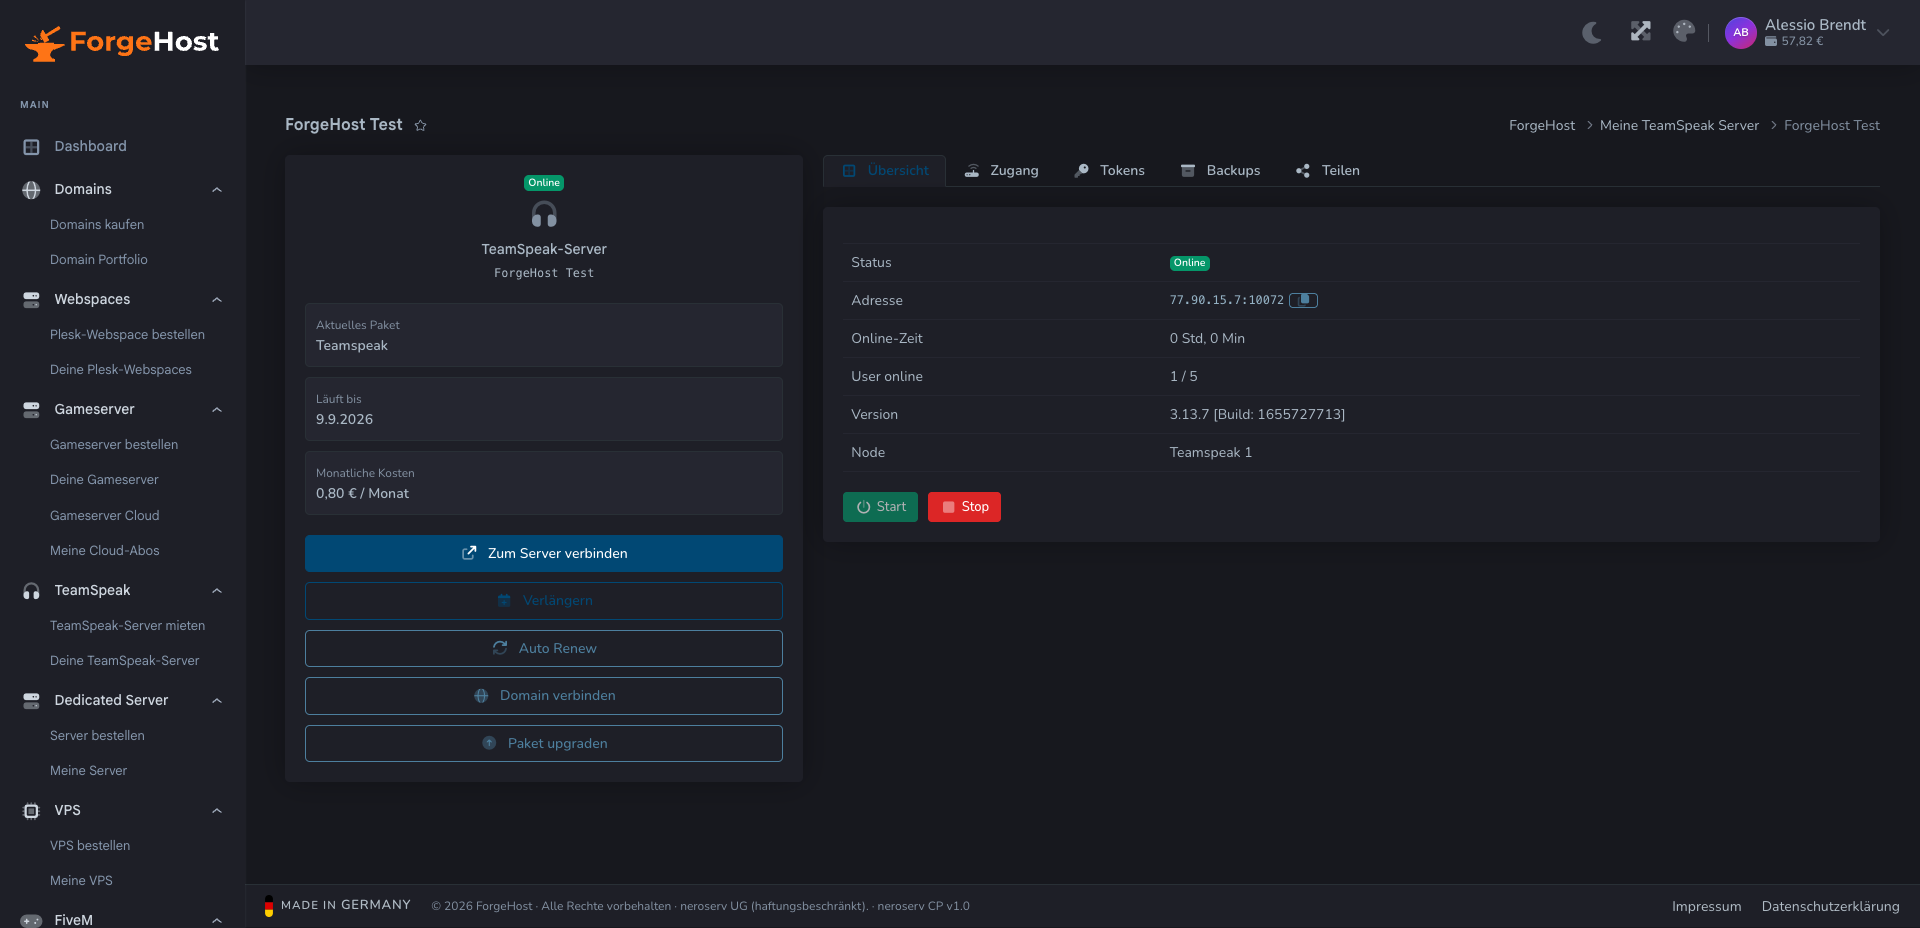
Task: Click the large TeamSpeak-Server headset icon
Action: tap(544, 215)
